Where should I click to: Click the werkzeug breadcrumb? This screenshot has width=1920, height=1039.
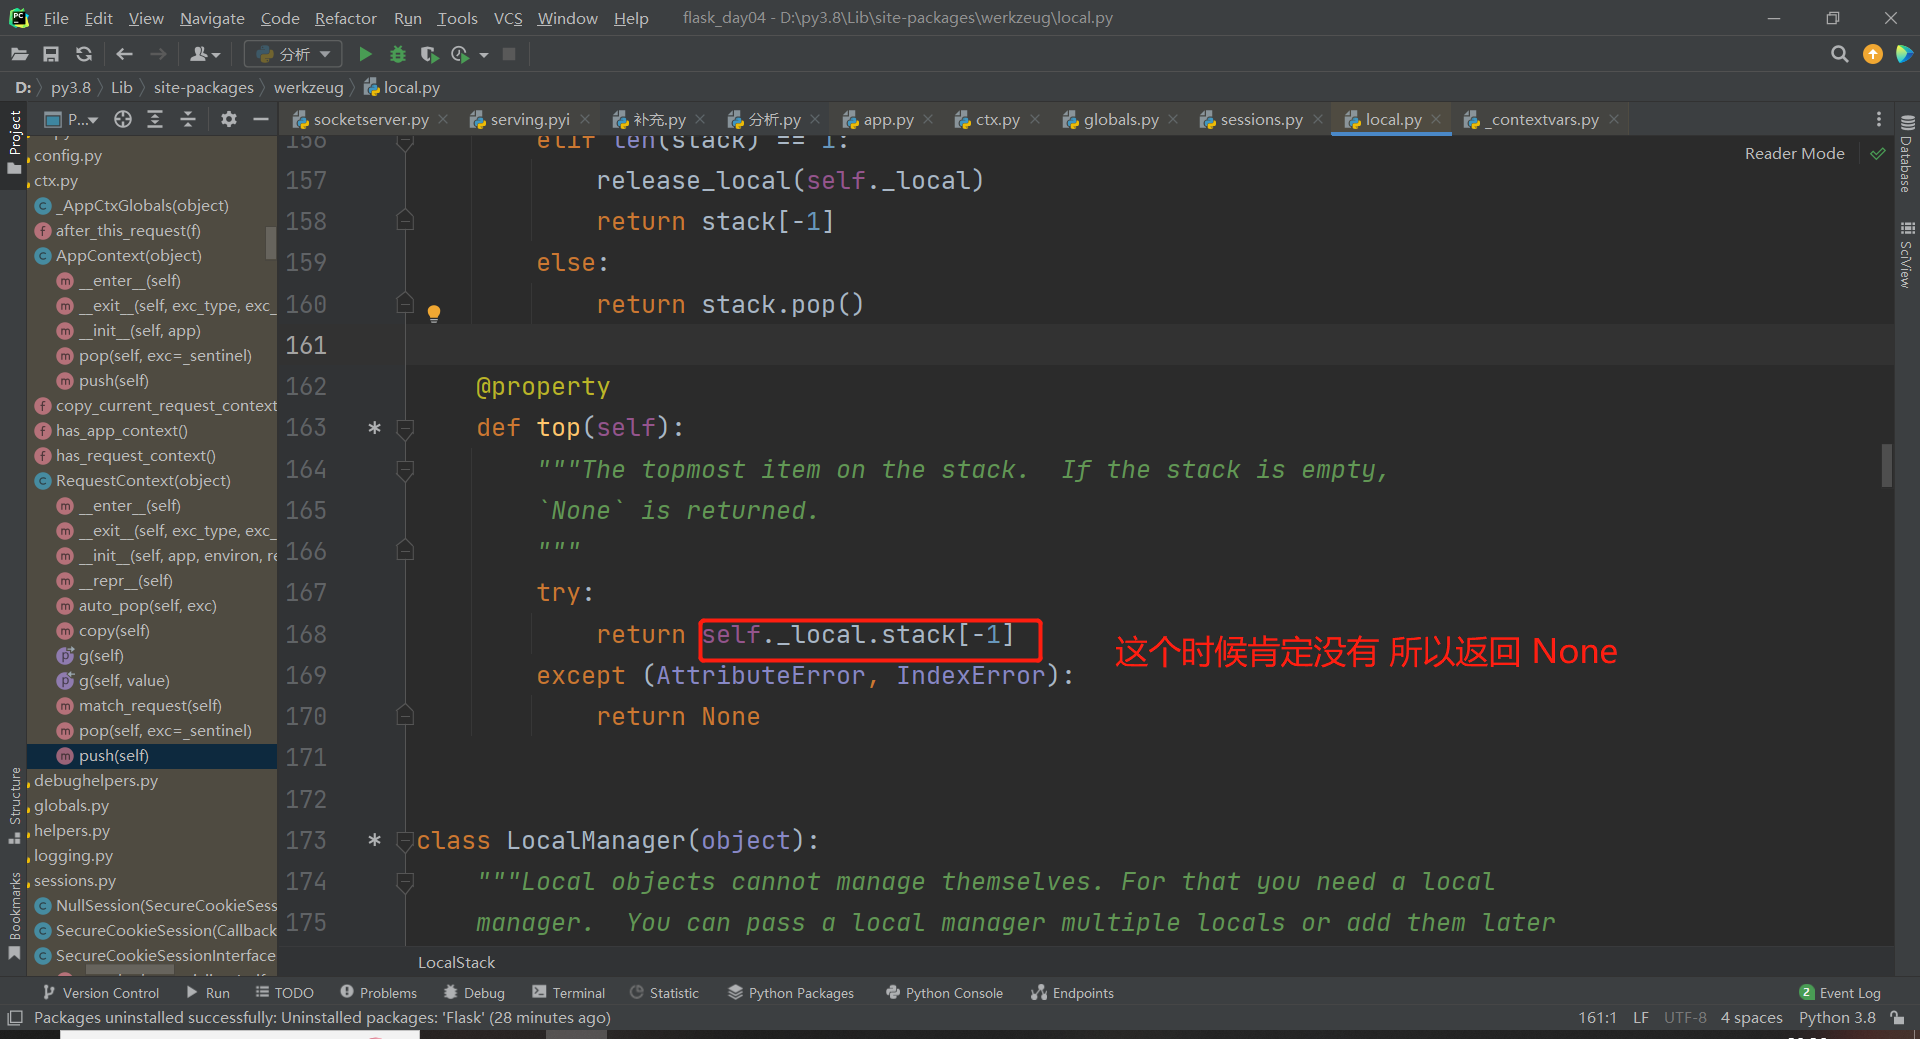click(308, 88)
